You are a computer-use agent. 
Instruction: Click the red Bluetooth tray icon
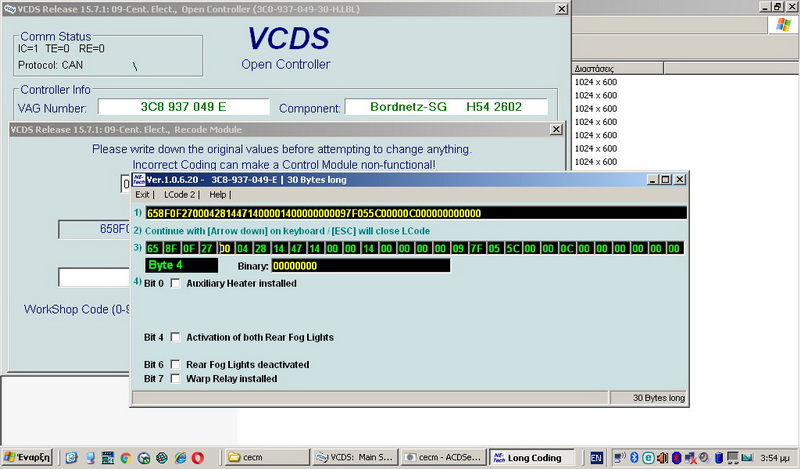(677, 458)
